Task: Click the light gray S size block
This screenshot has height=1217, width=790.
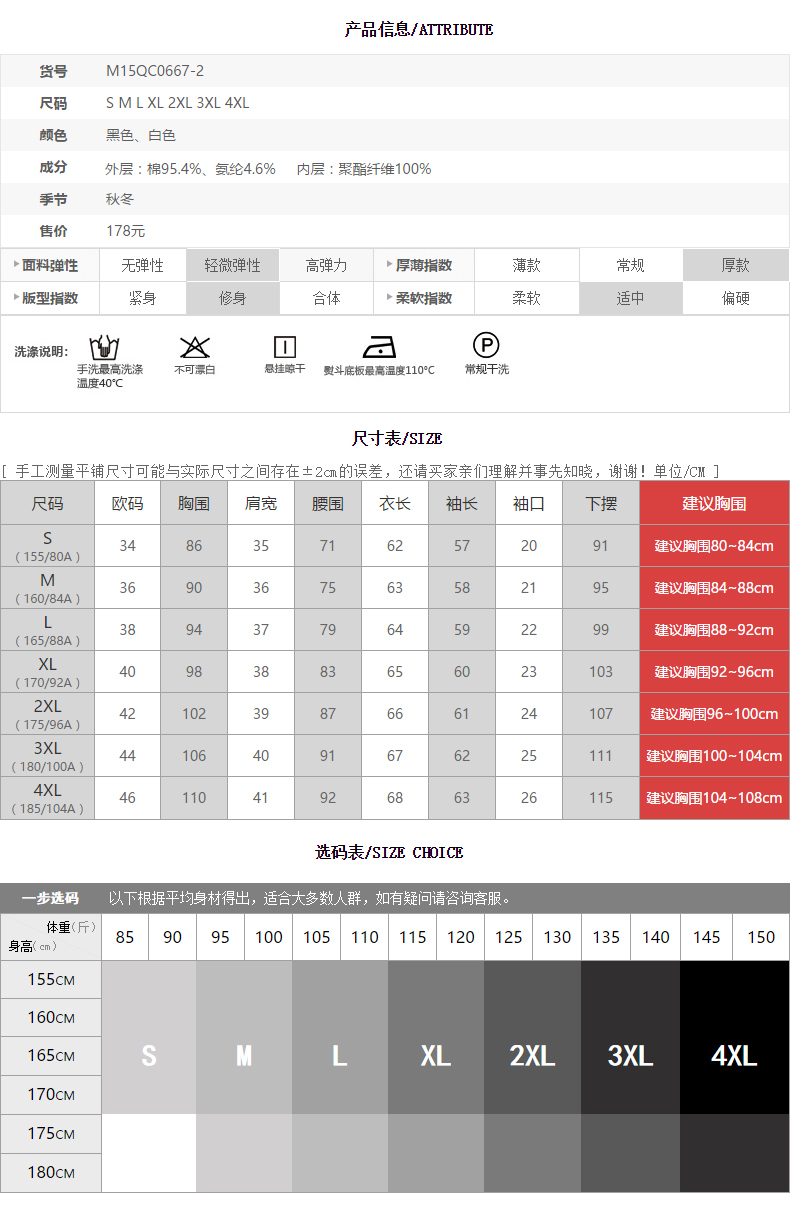Action: coord(149,1055)
